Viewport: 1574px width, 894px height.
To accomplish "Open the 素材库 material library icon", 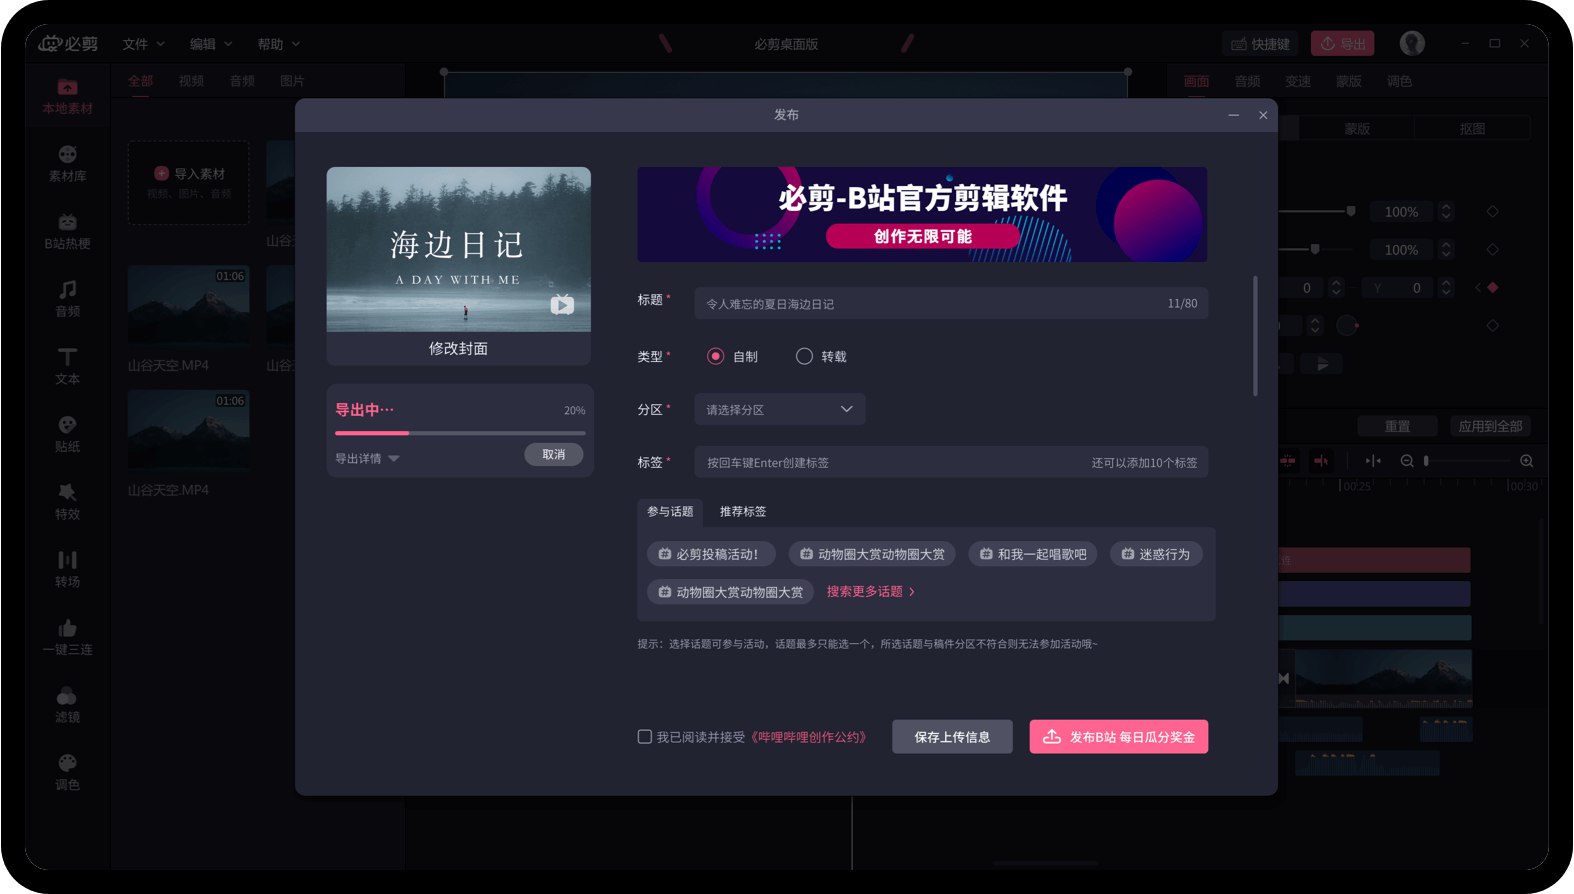I will tap(67, 154).
